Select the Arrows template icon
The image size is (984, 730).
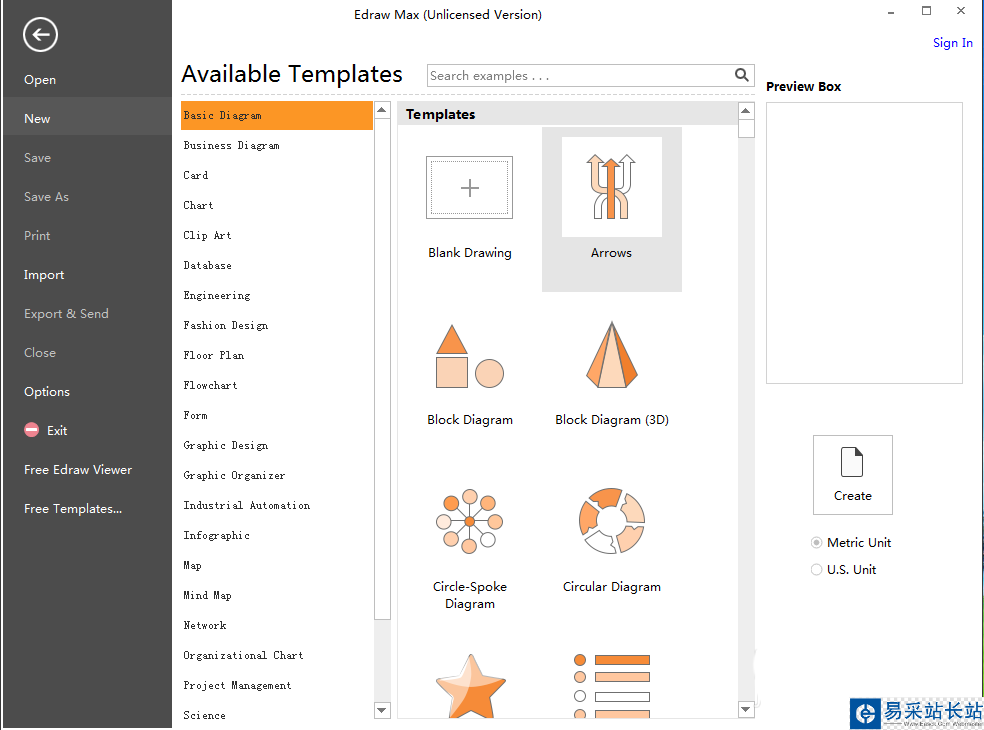[x=611, y=186]
